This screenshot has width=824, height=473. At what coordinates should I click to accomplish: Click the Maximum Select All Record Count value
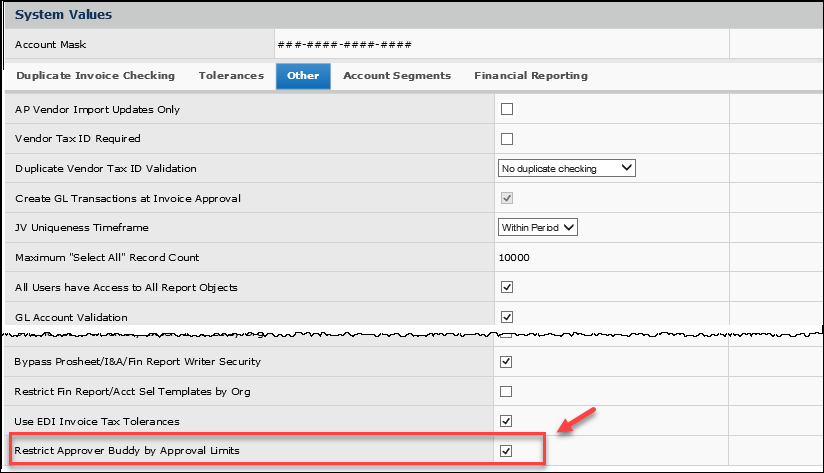pyautogui.click(x=515, y=258)
